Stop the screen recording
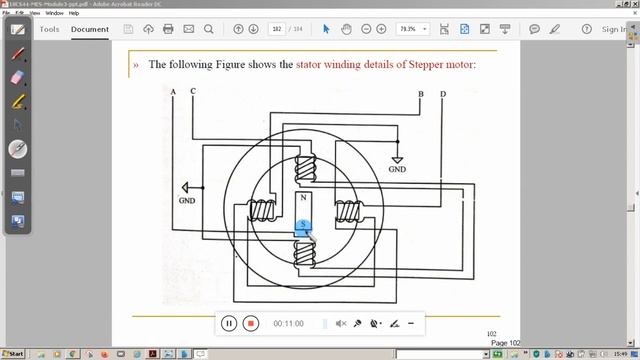This screenshot has width=640, height=360. pos(251,324)
